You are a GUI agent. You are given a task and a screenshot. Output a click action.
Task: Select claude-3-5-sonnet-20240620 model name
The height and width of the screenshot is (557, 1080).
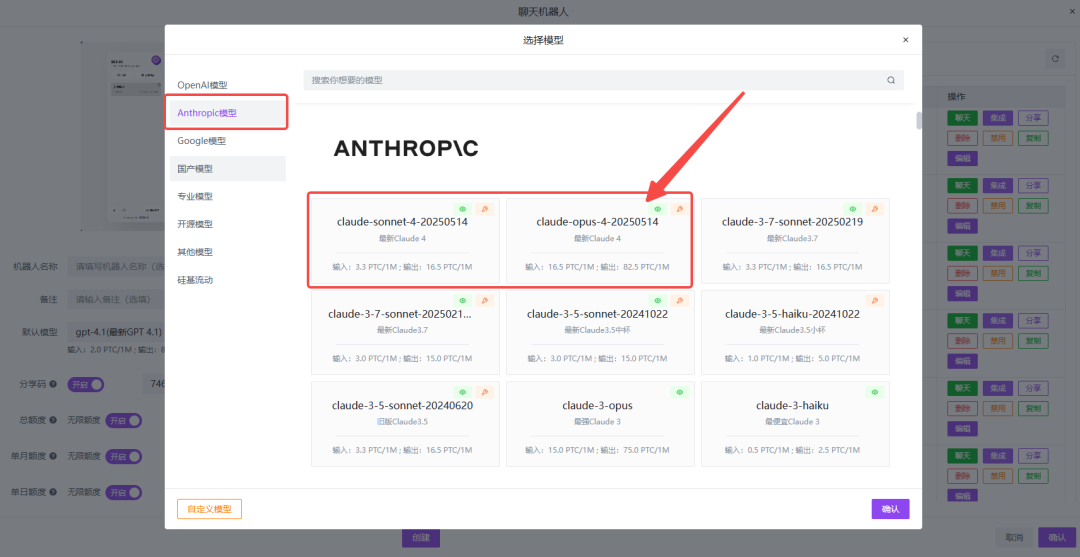coord(402,406)
